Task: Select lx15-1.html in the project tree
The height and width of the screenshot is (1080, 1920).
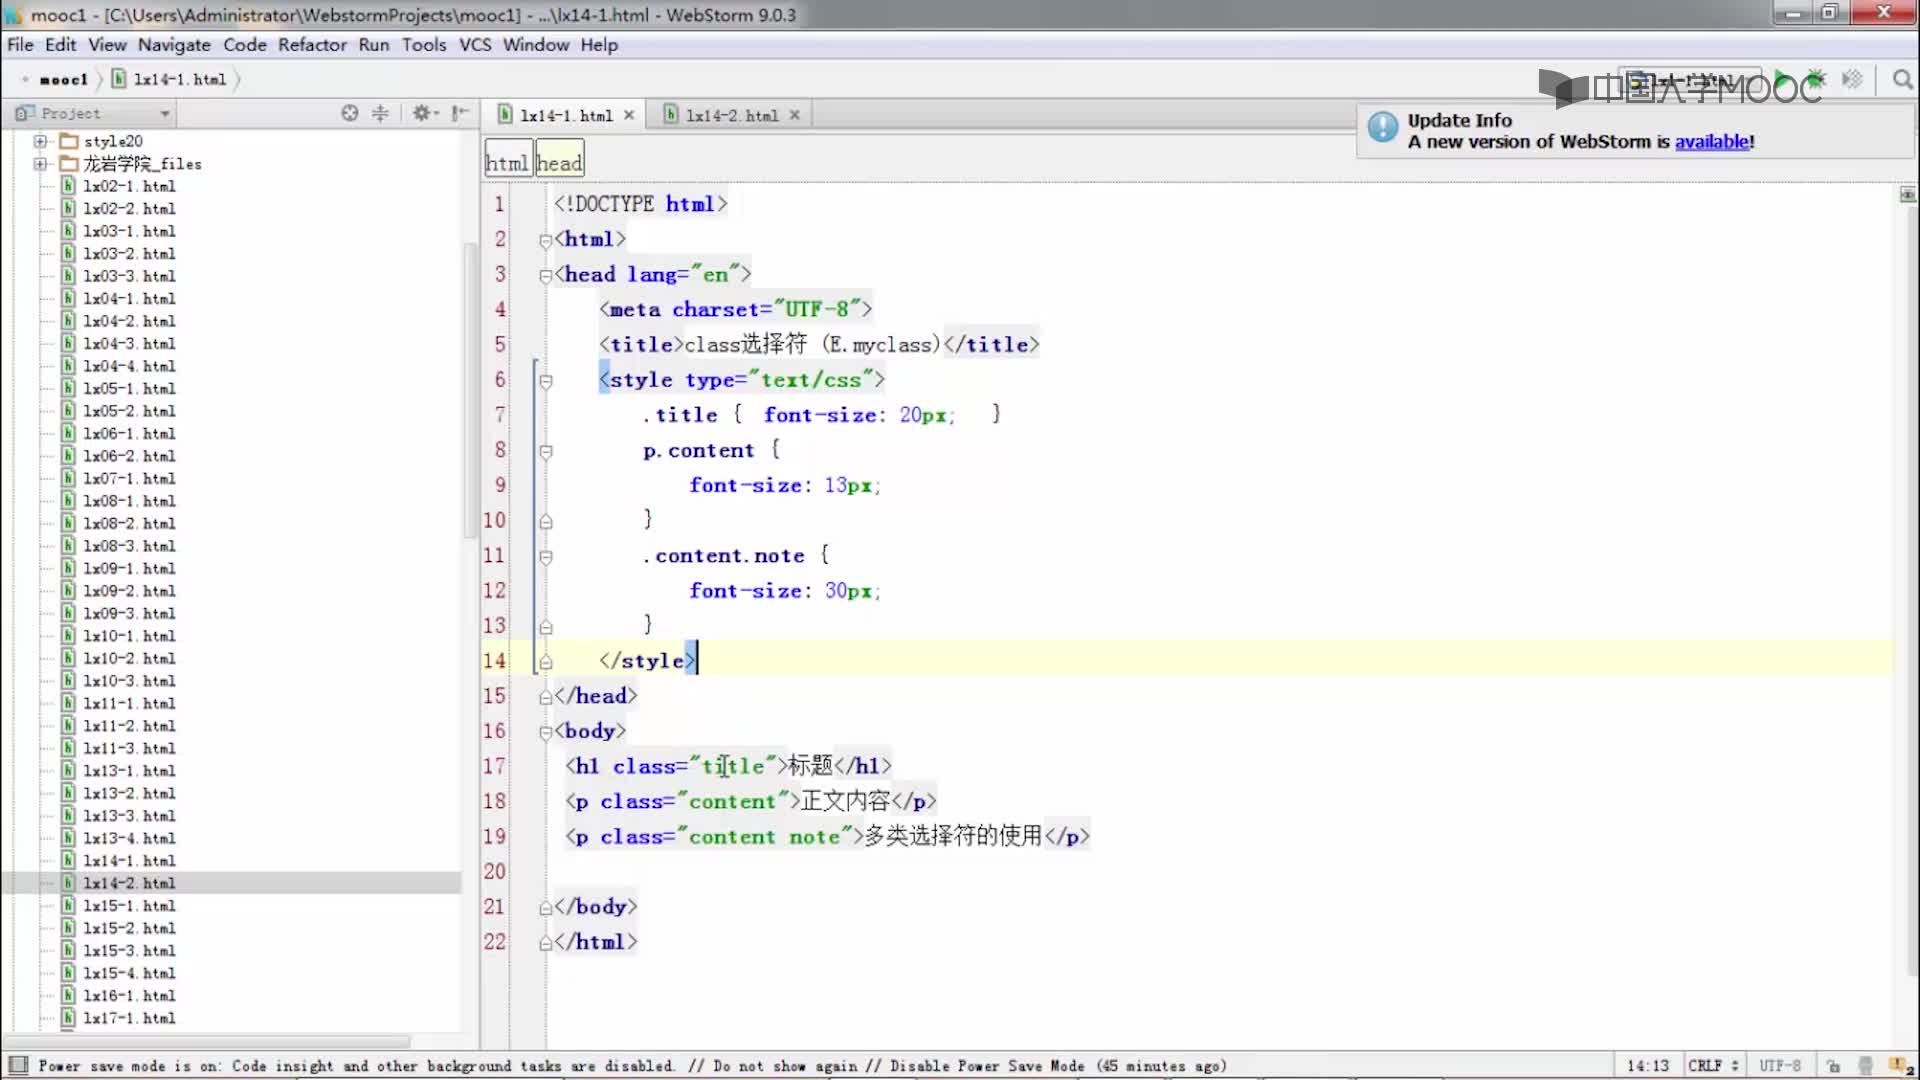Action: (129, 906)
